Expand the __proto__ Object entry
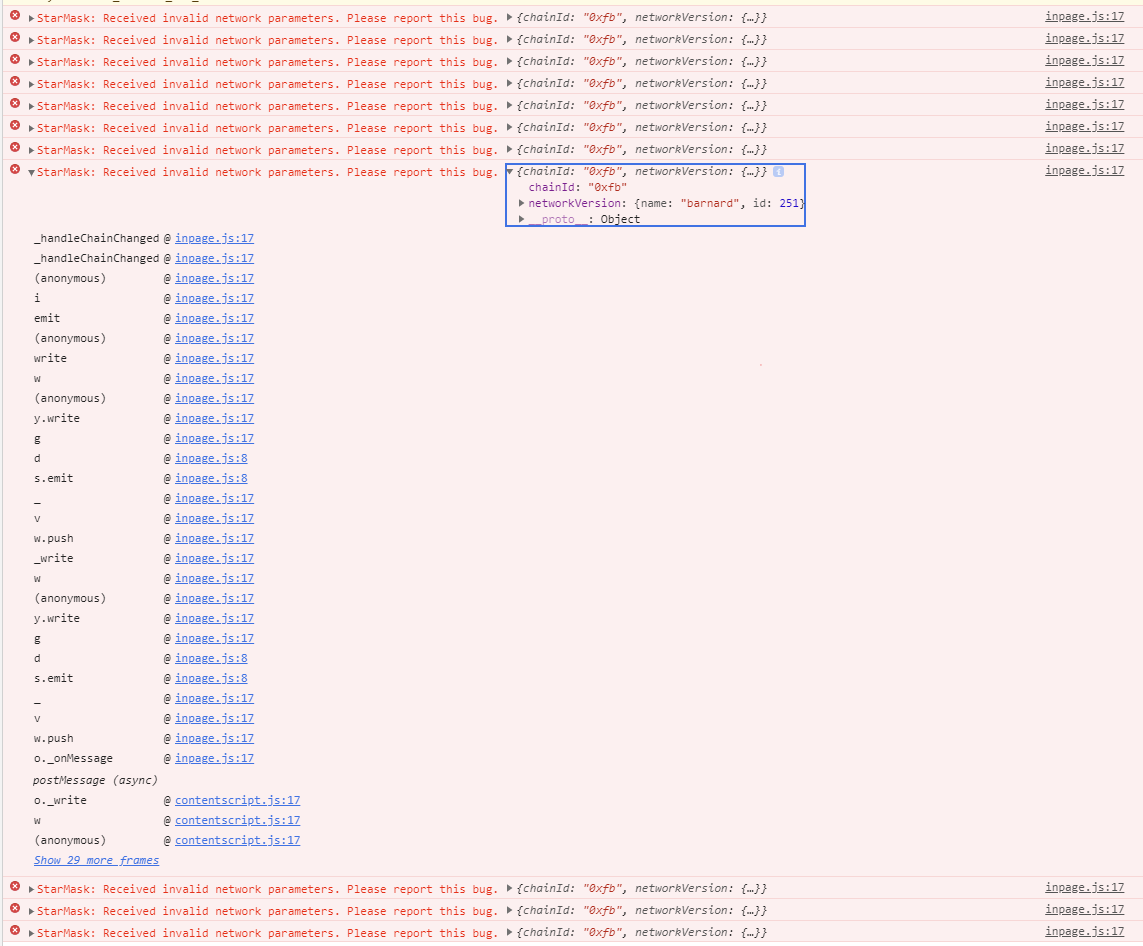1143x946 pixels. pos(522,219)
